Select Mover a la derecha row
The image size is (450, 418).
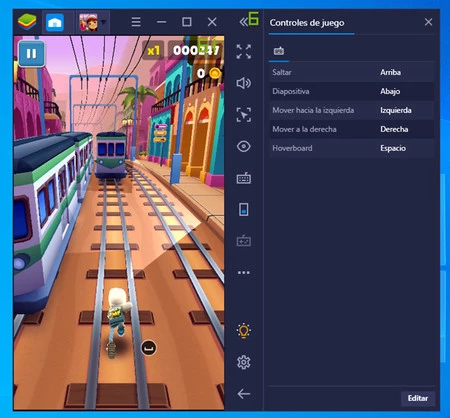[352, 129]
